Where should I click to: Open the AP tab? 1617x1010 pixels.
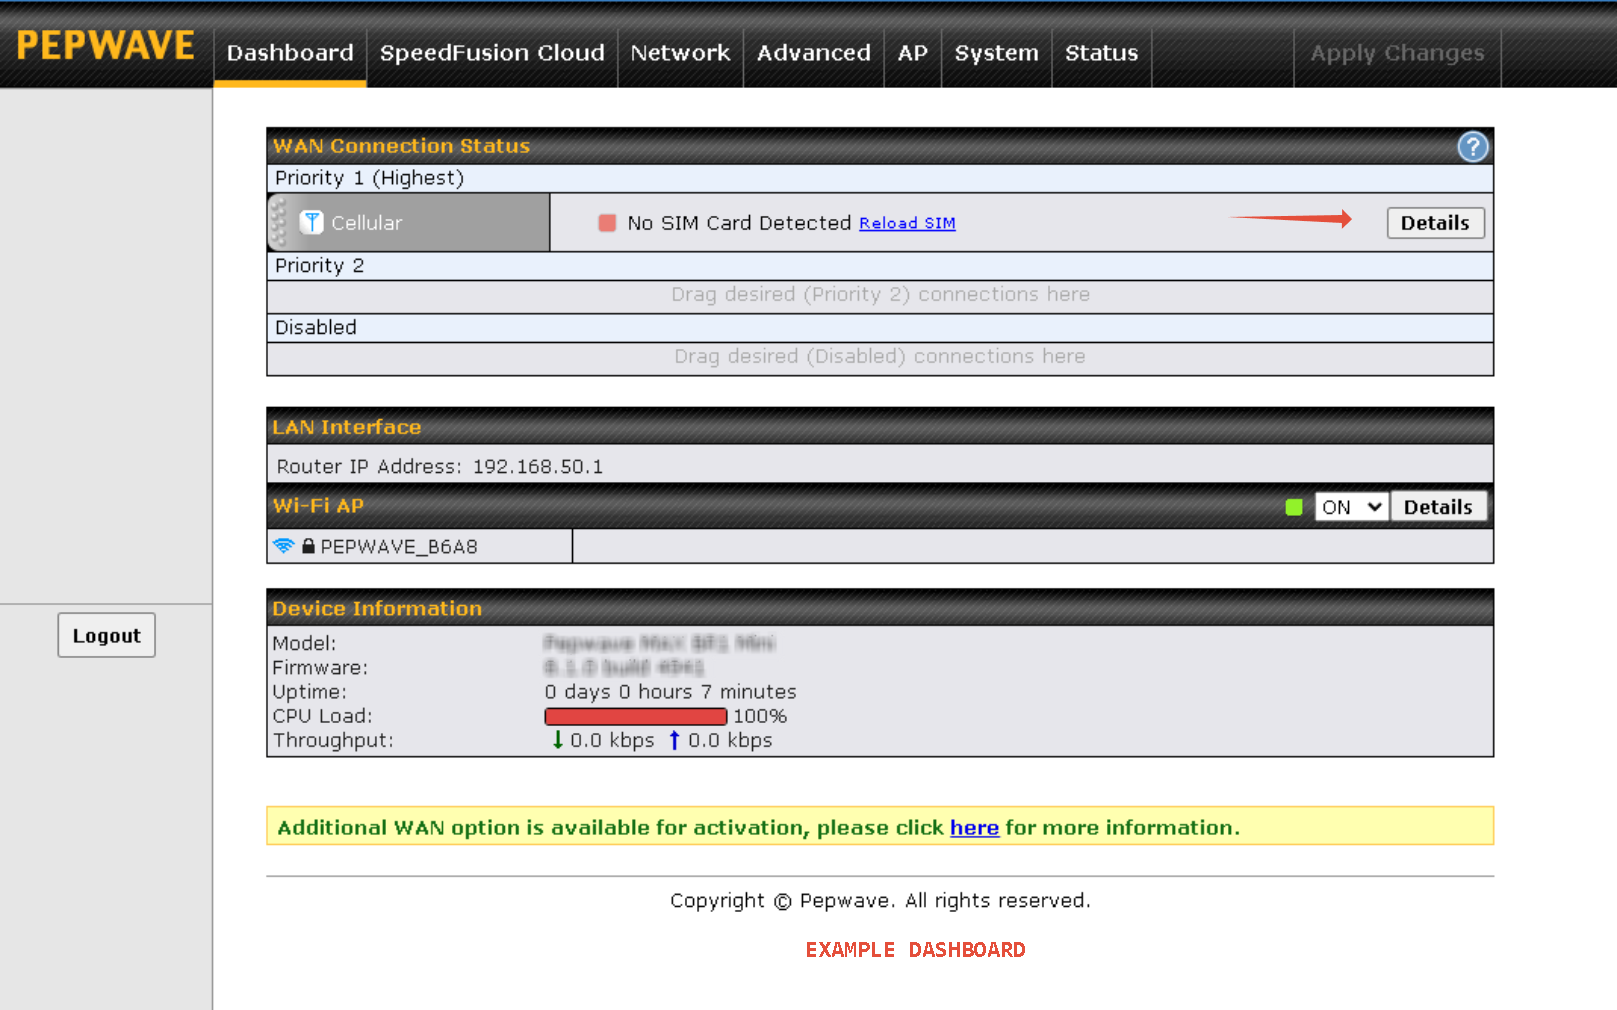point(912,53)
